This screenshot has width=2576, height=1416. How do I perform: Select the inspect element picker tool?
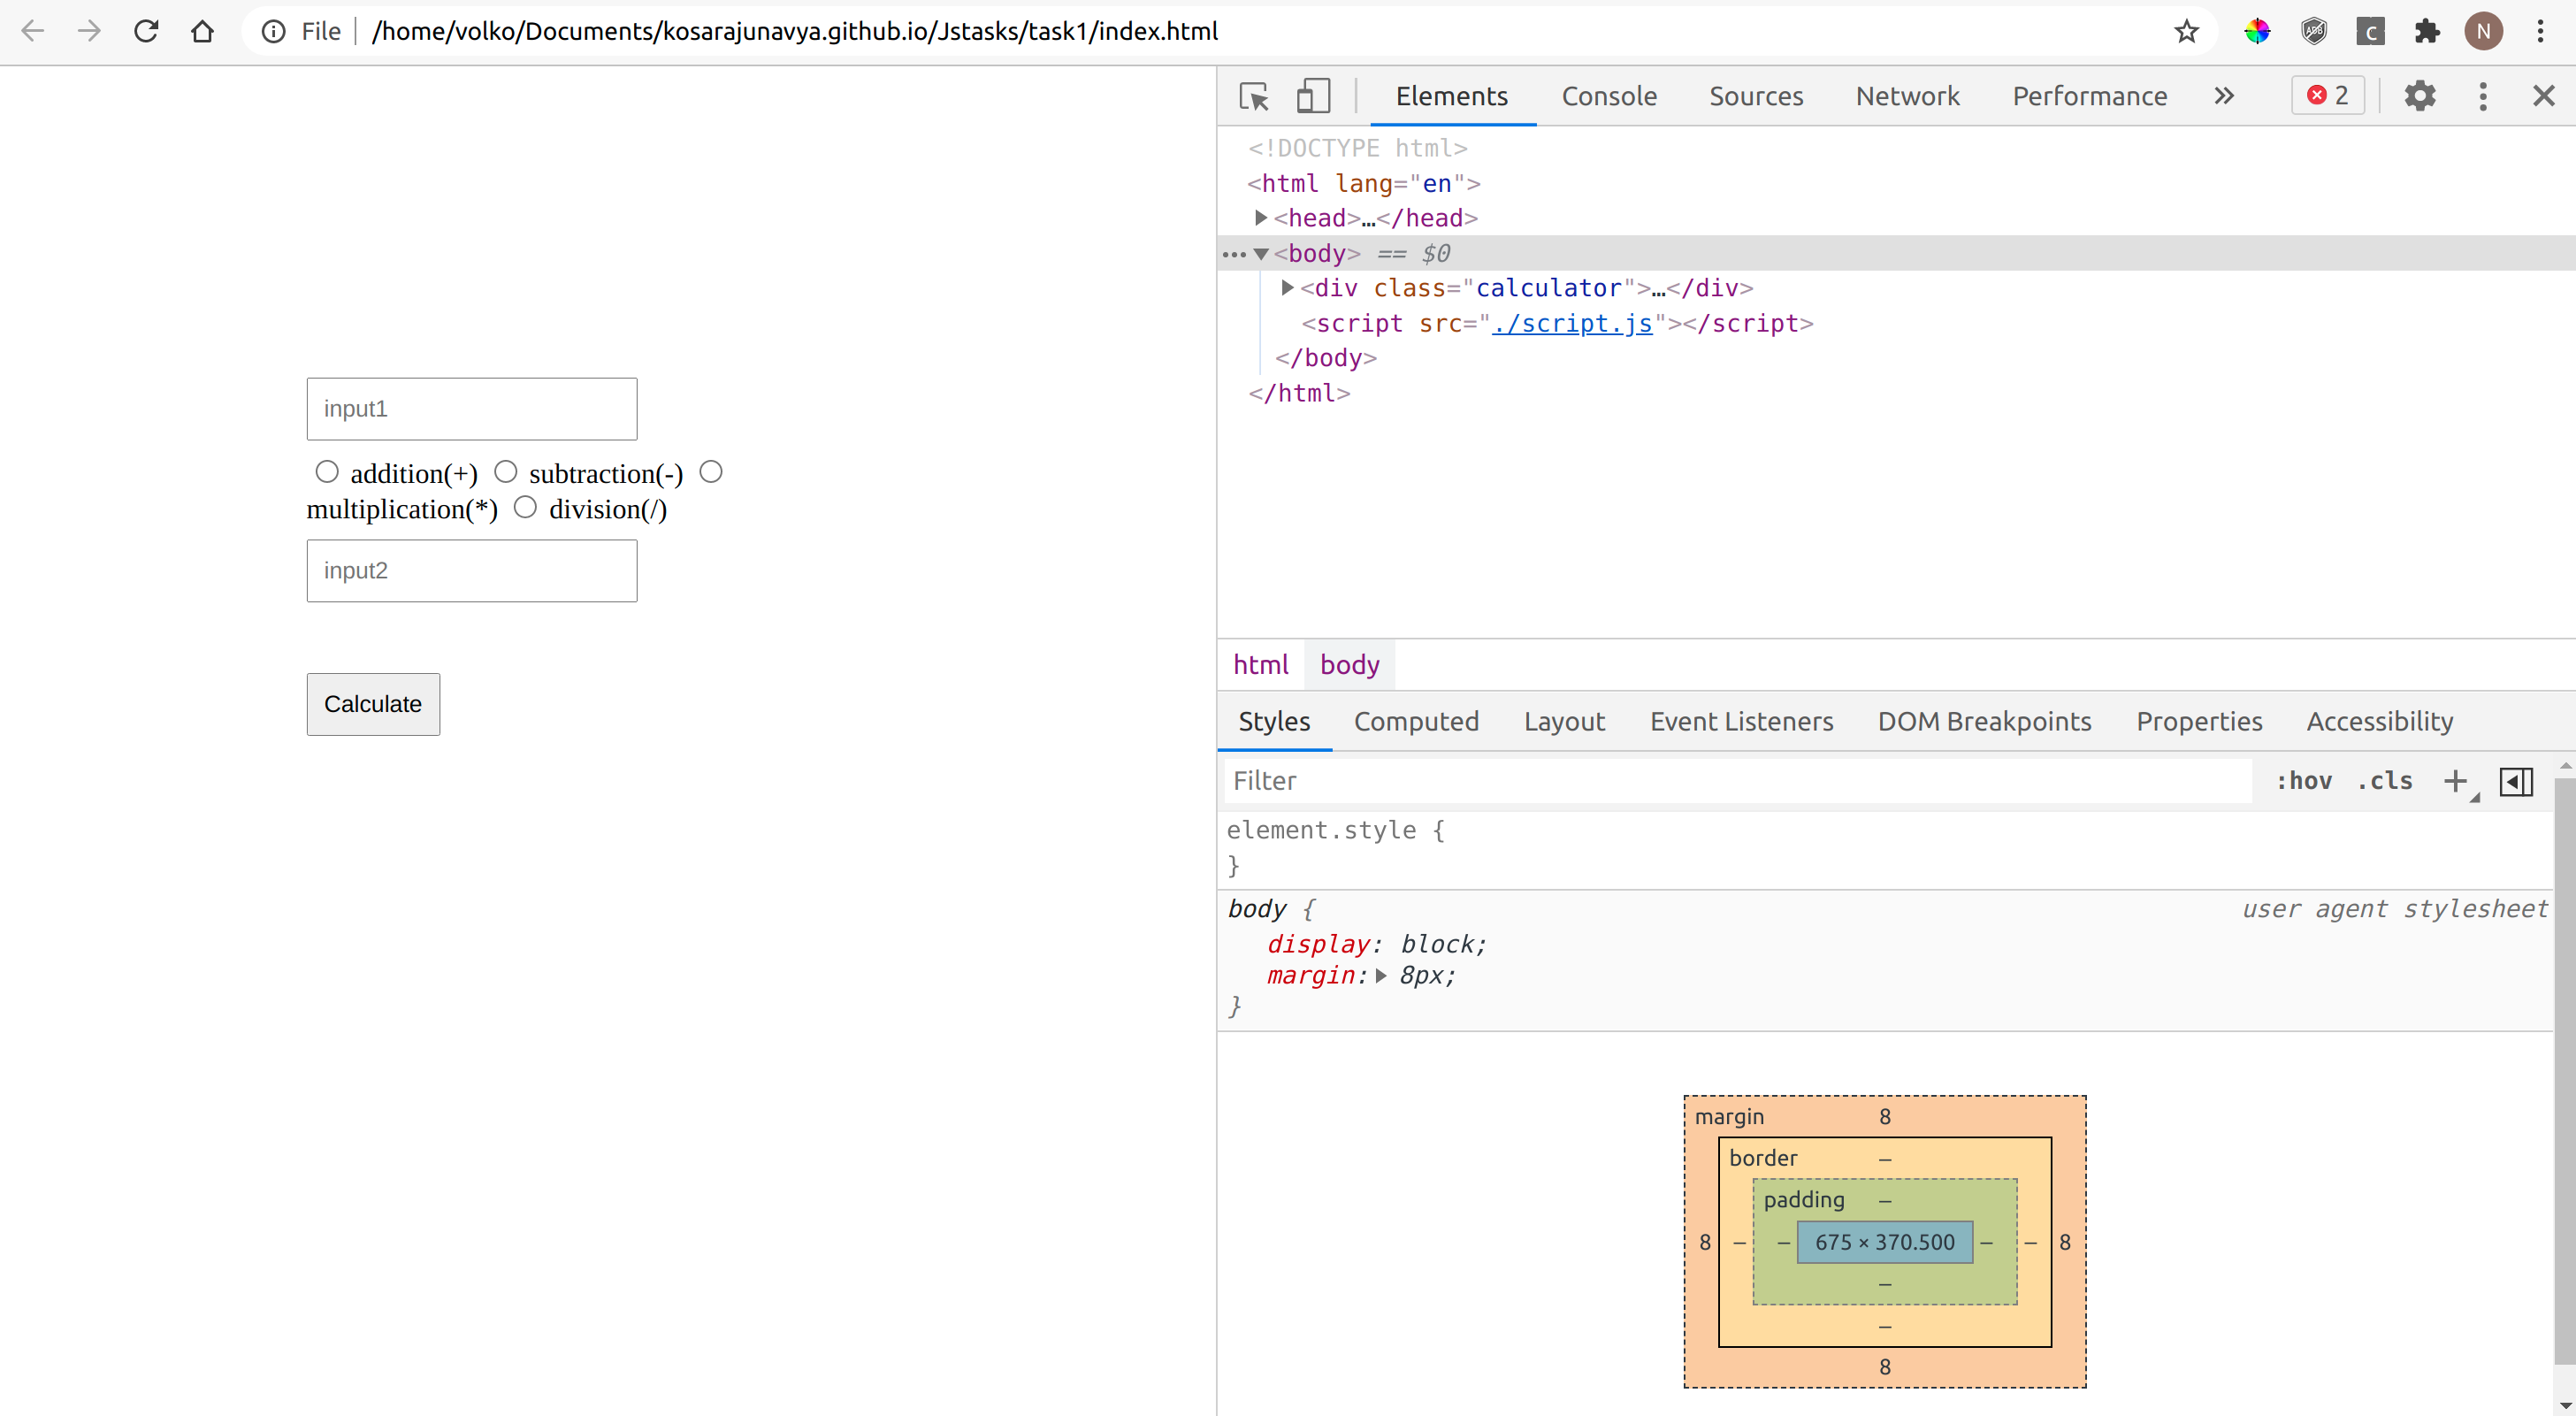pos(1252,96)
